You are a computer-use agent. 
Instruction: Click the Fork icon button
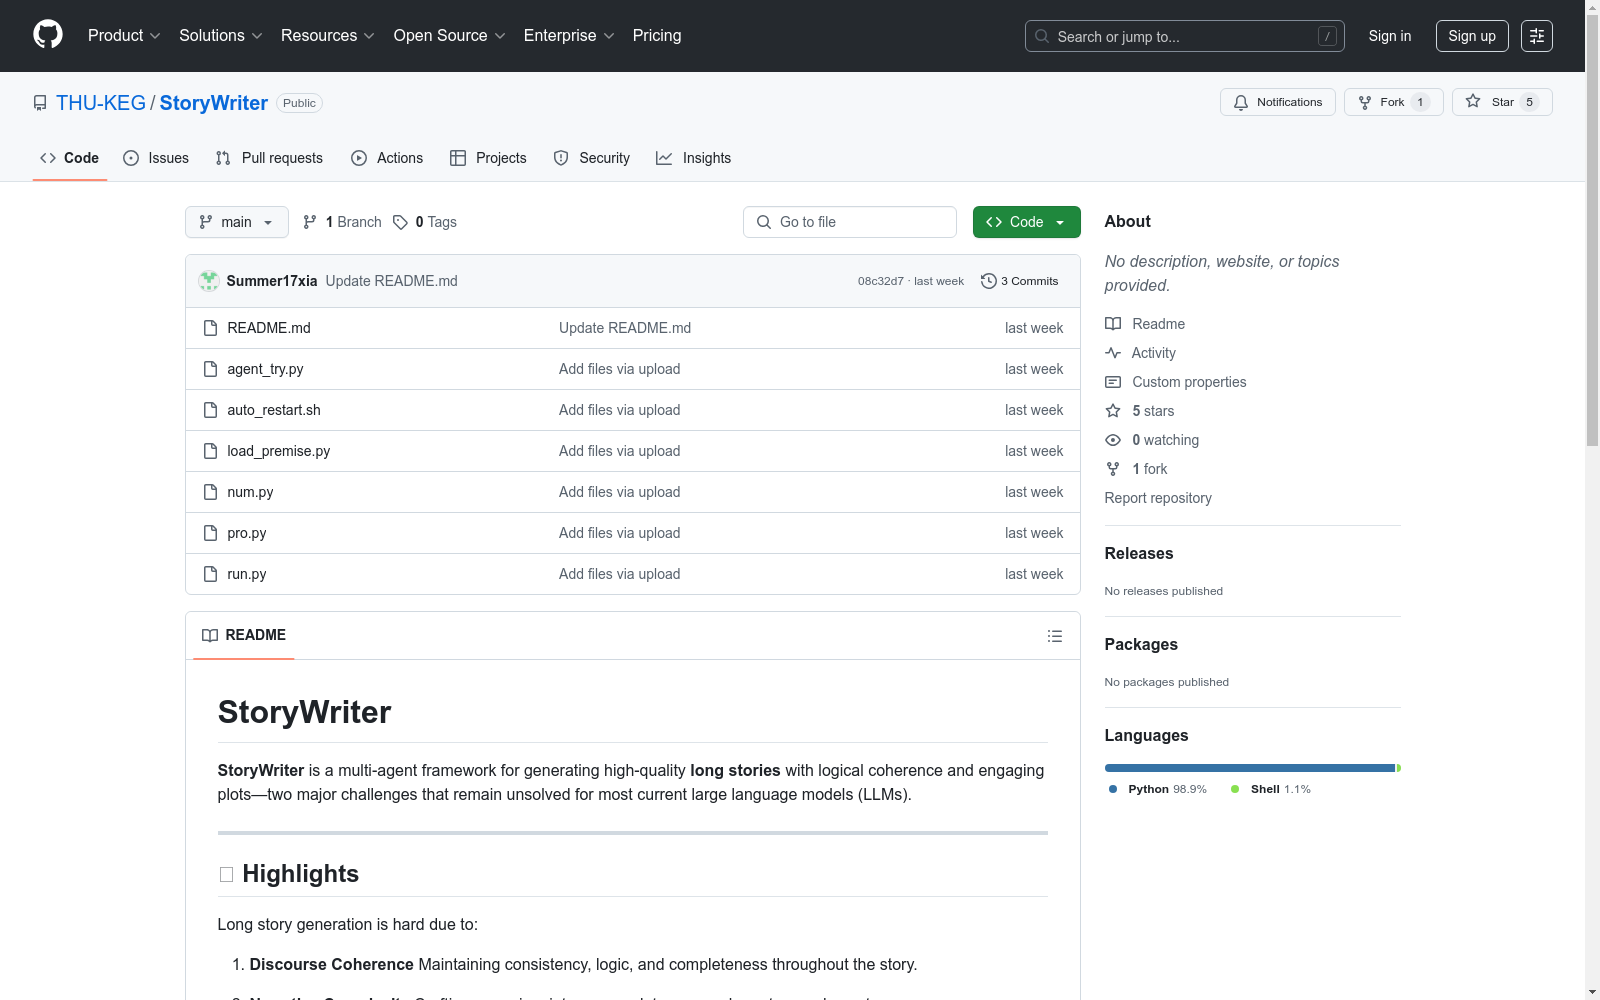coord(1365,102)
